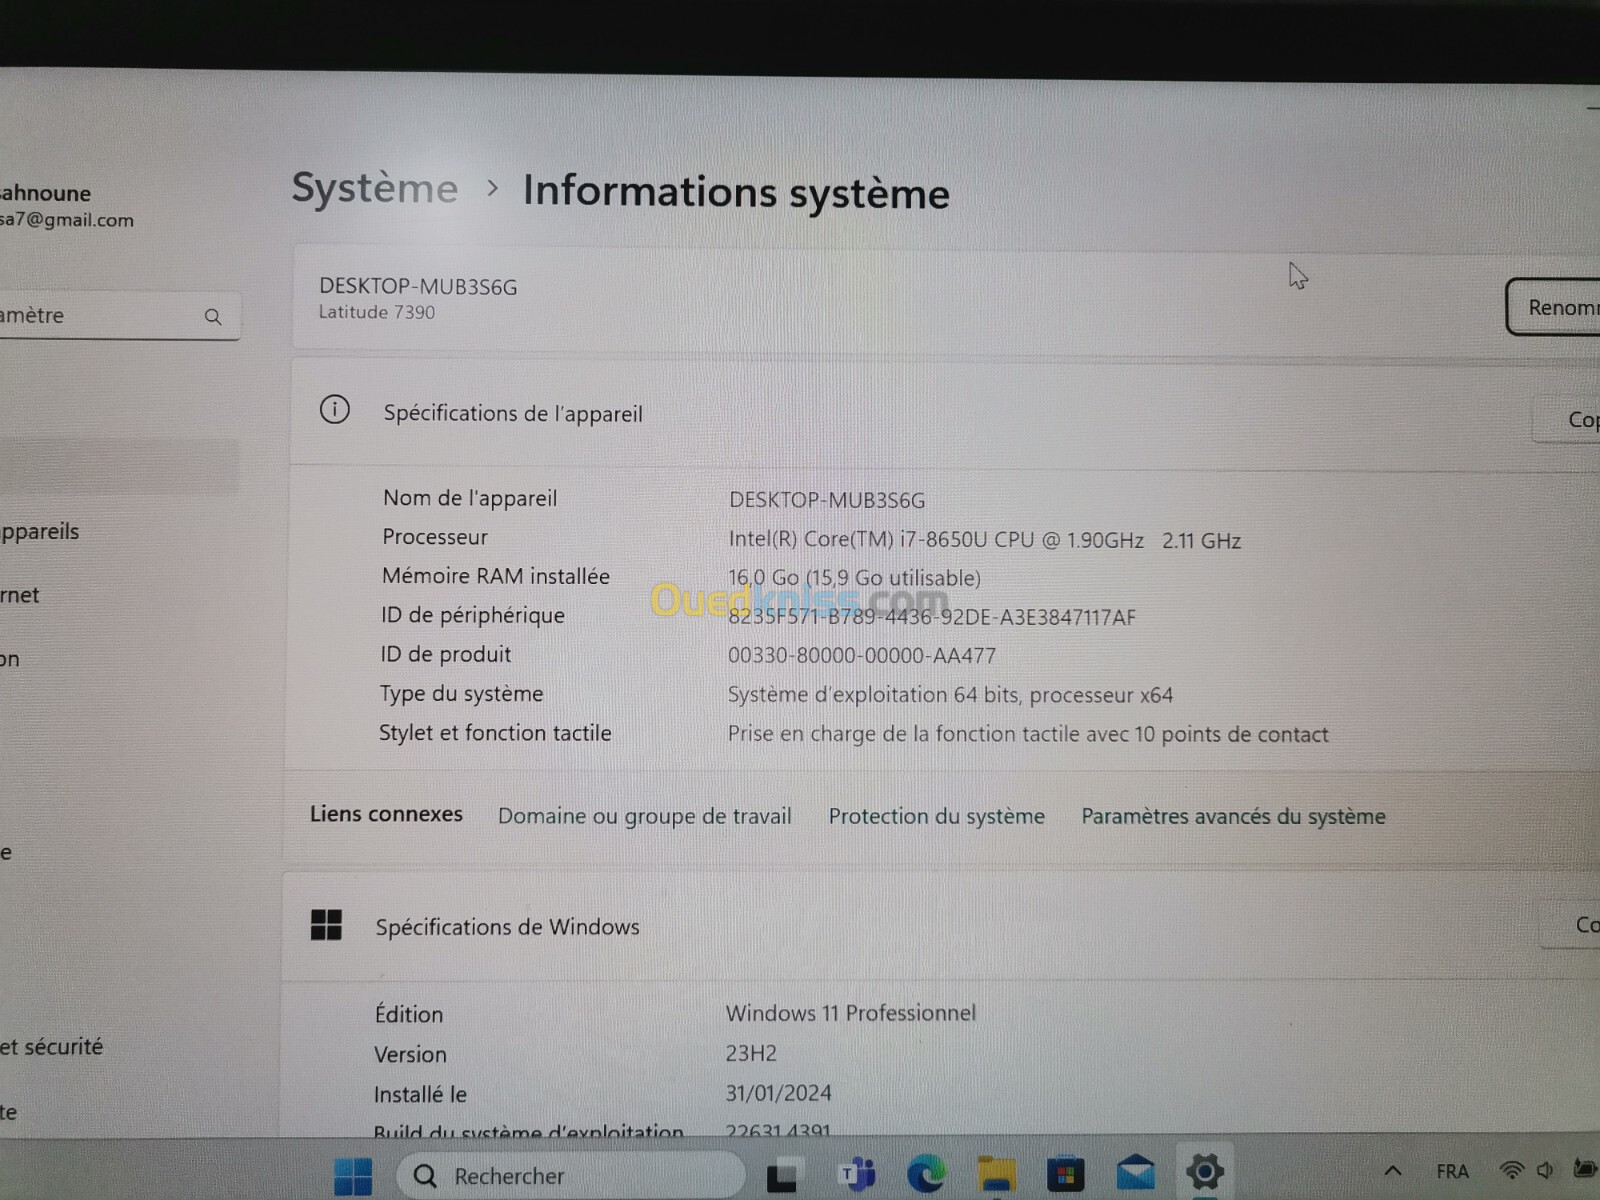
Task: Open Protection du système link
Action: (x=936, y=816)
